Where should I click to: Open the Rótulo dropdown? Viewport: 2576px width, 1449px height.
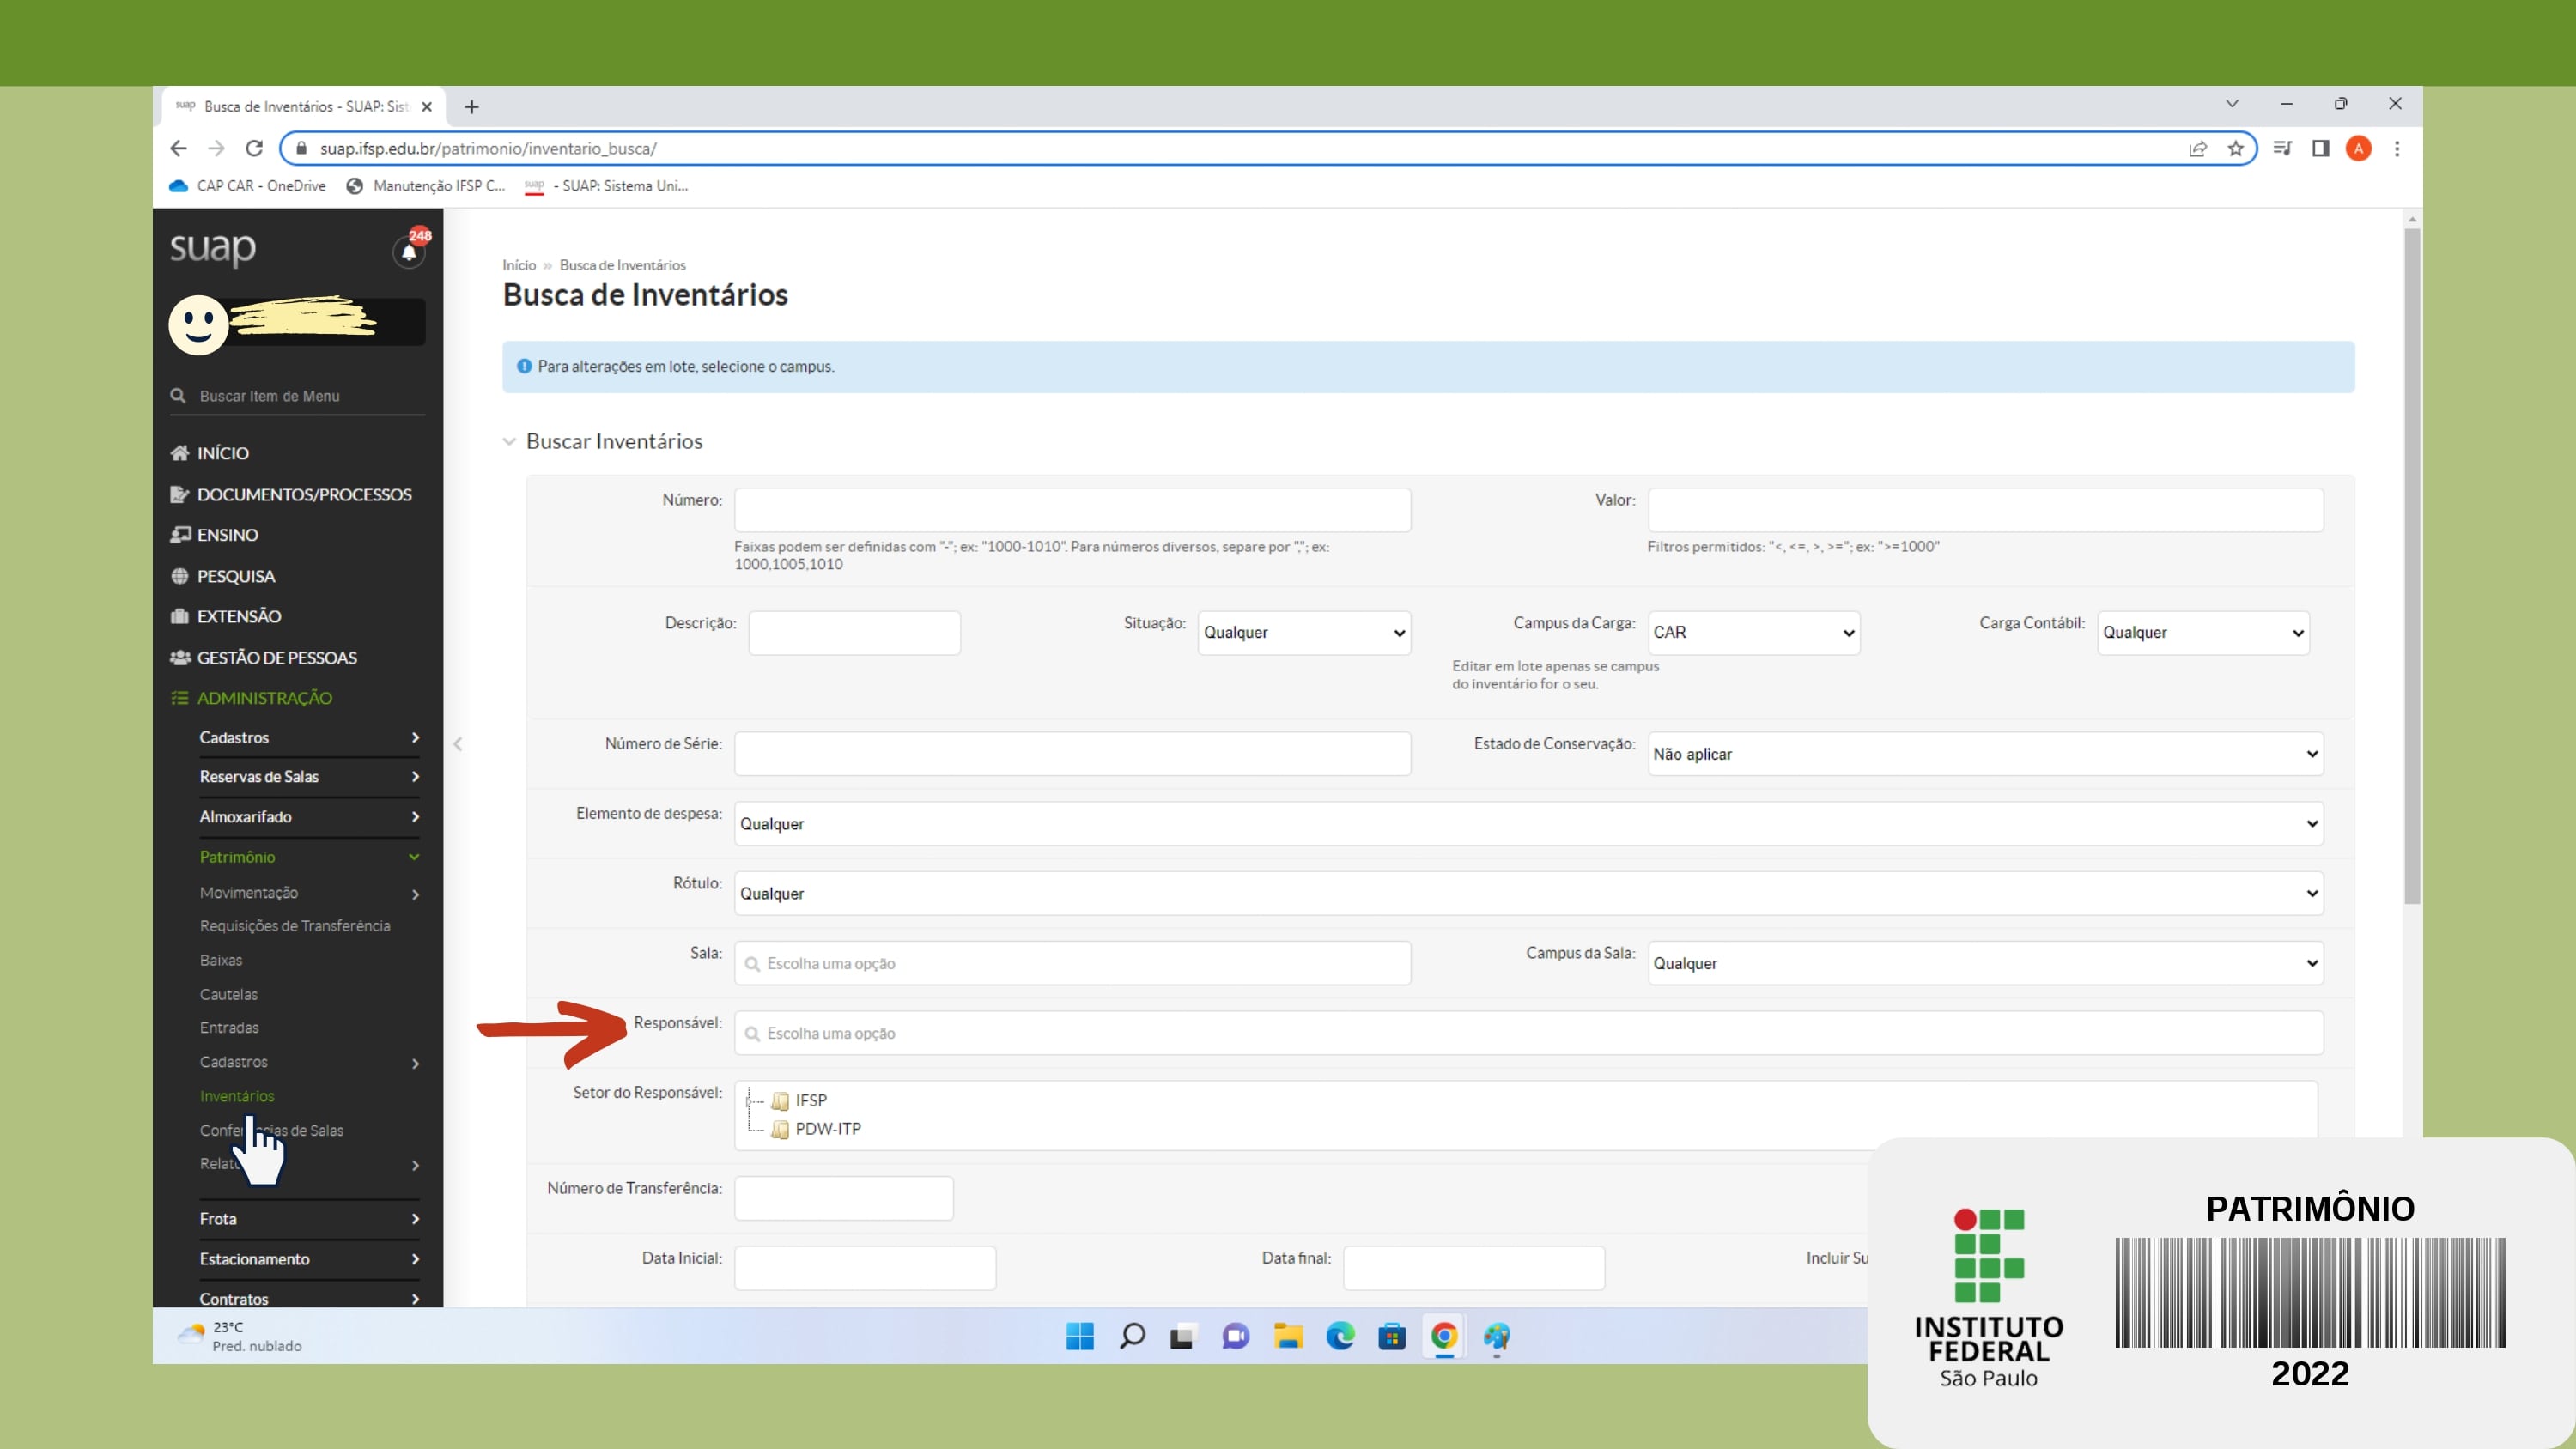click(x=1528, y=894)
